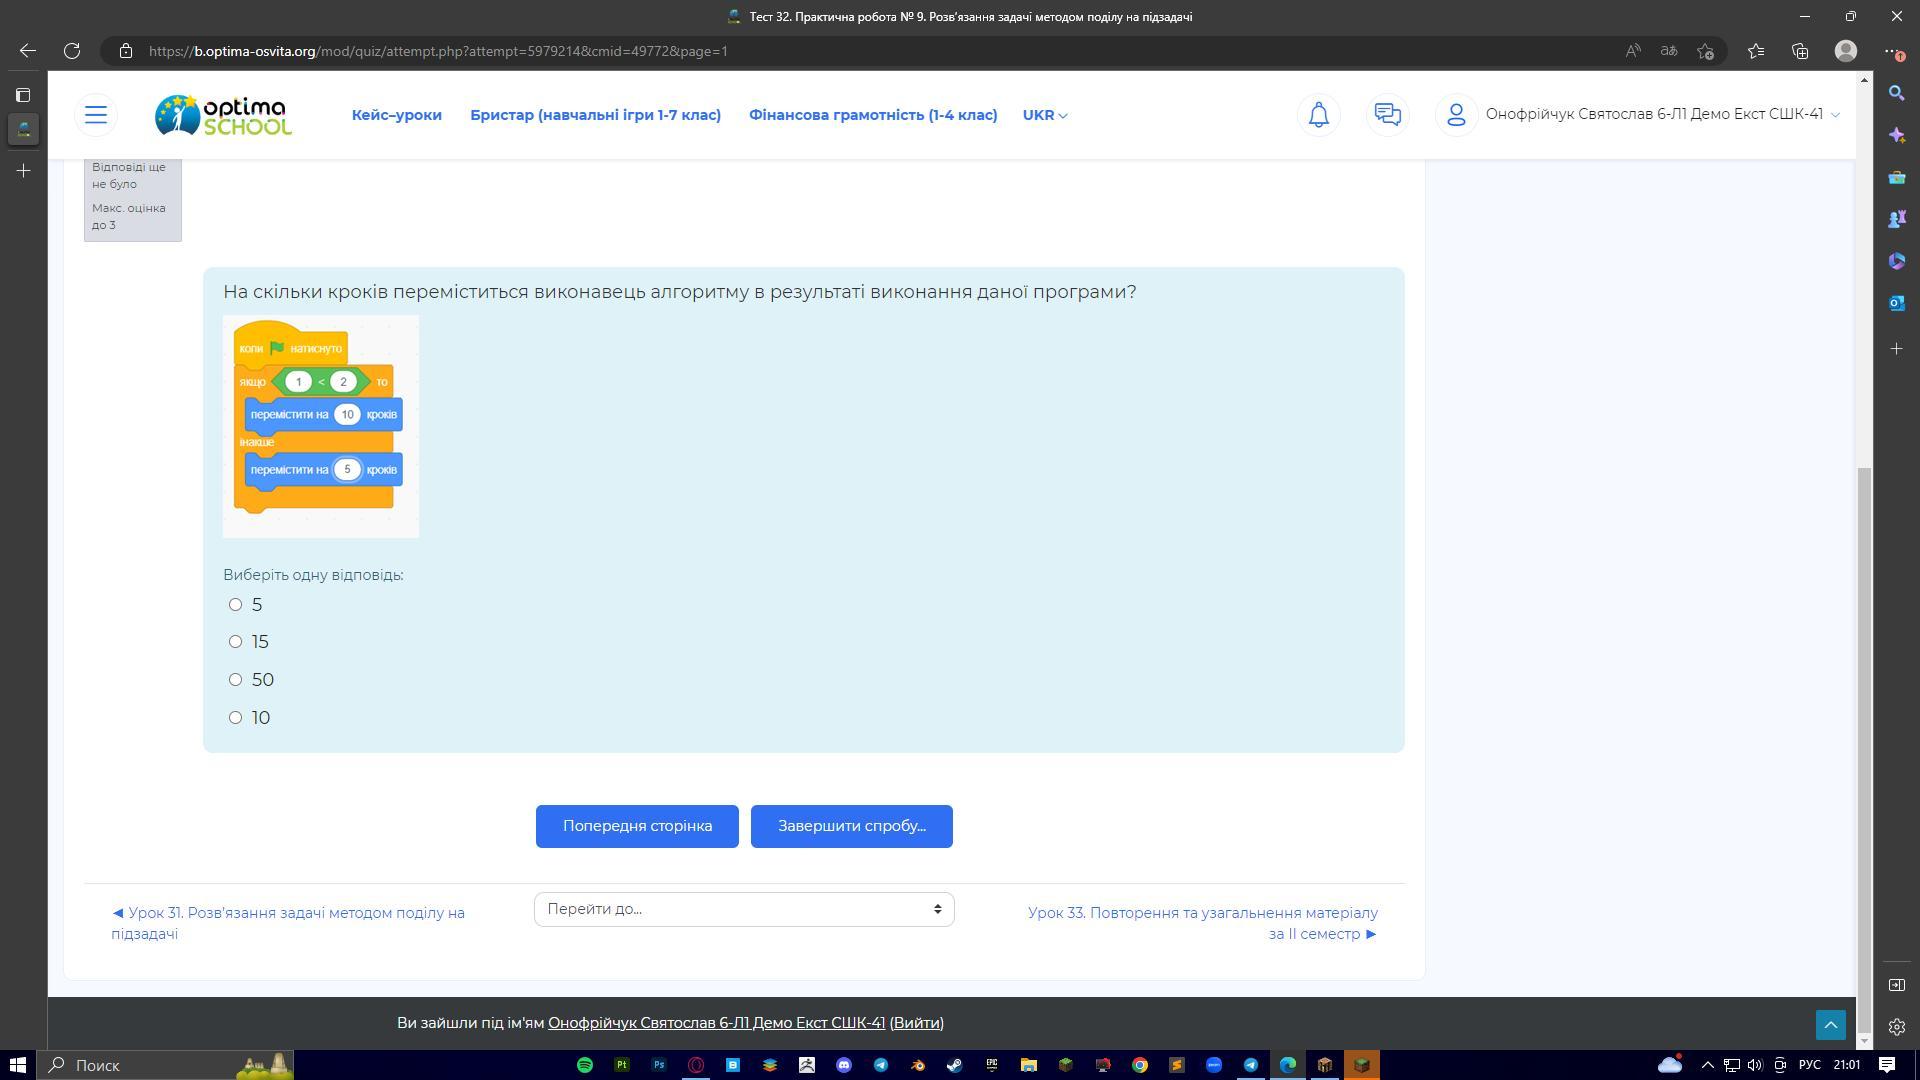Choose answer option 10
The image size is (1920, 1080).
coord(236,718)
